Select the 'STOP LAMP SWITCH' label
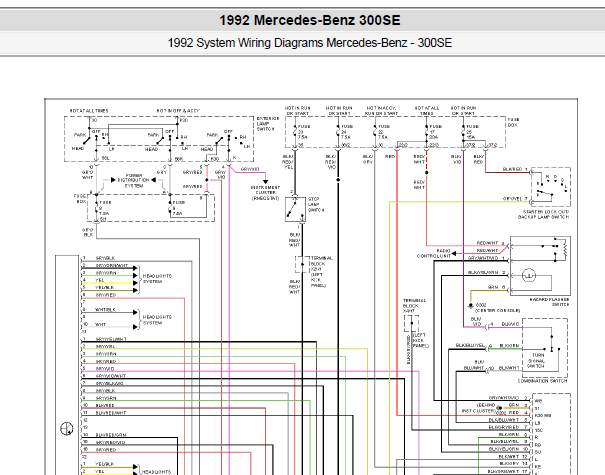 [316, 205]
